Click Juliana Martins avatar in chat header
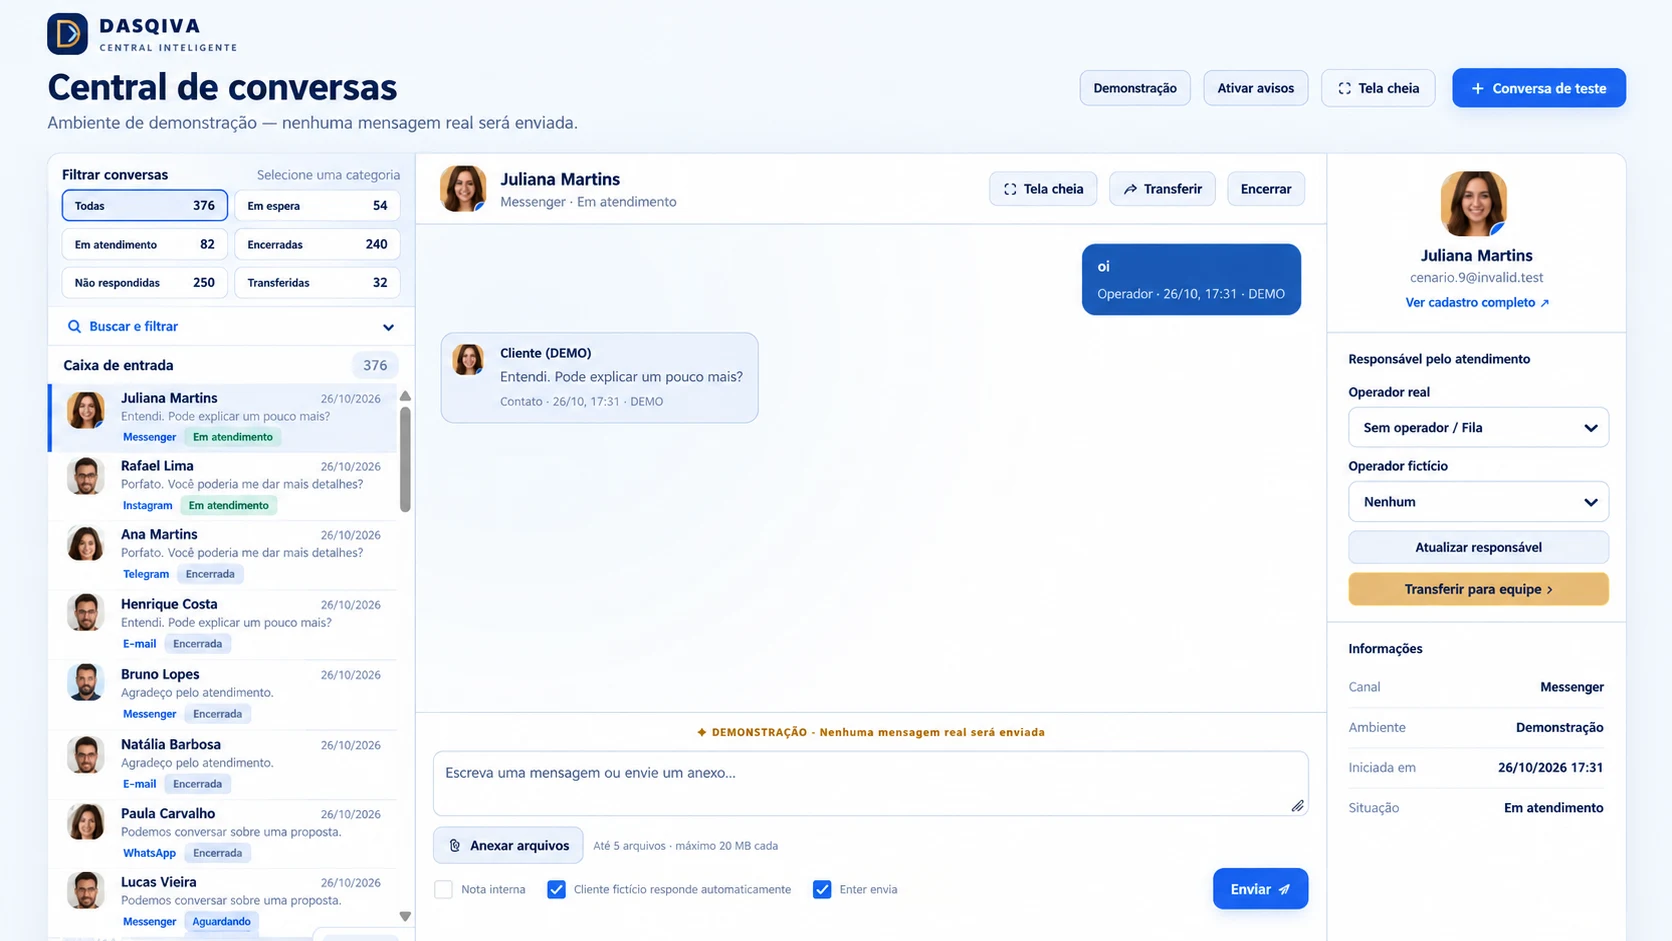 [x=463, y=188]
